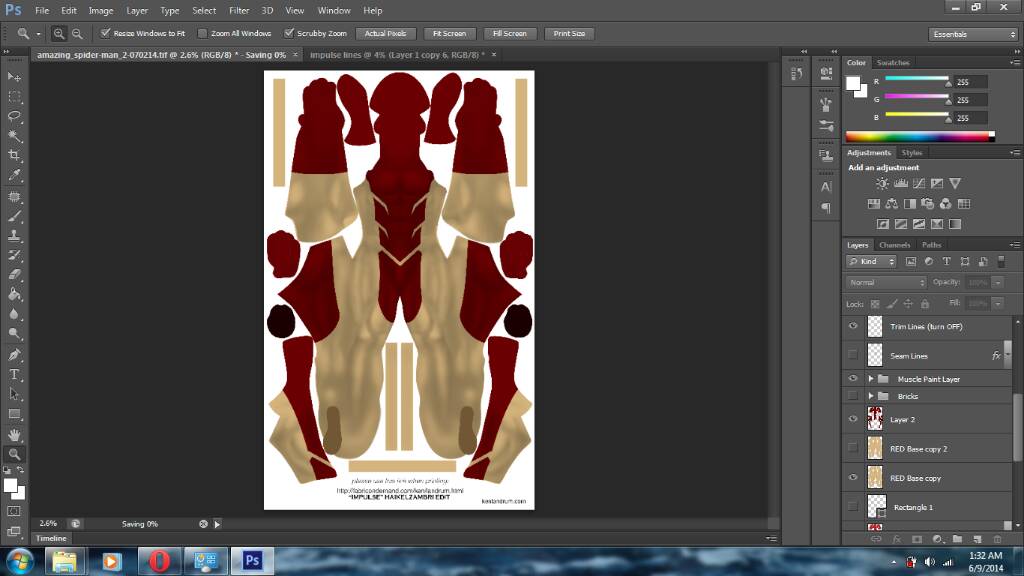The width and height of the screenshot is (1024, 576).
Task: Select the Horizontal Type tool
Action: click(14, 375)
